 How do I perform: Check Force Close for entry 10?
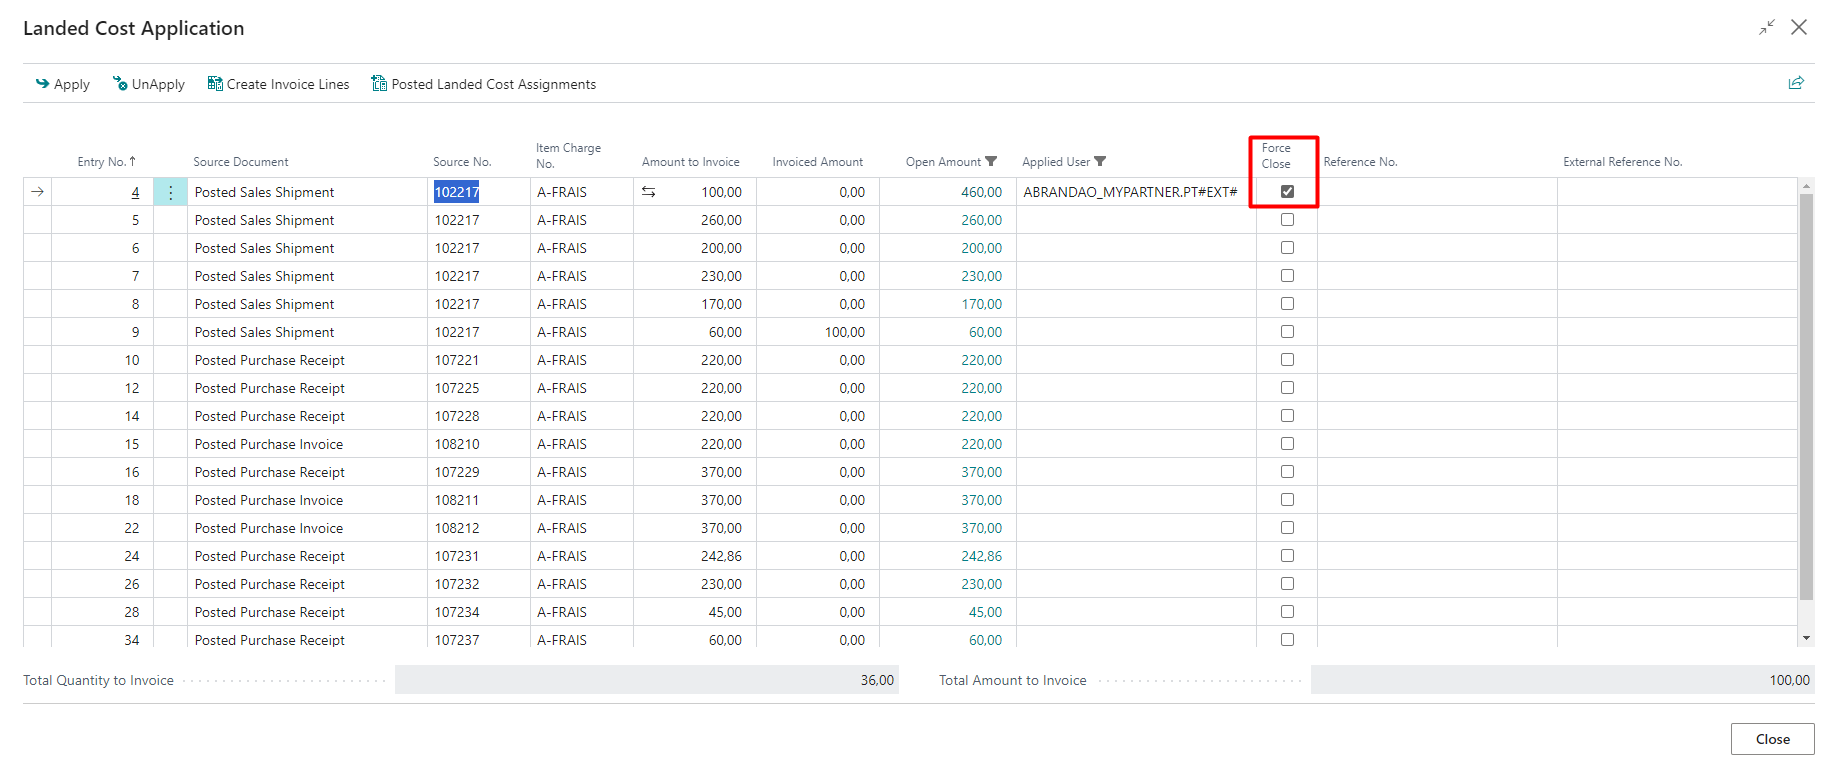(x=1287, y=360)
